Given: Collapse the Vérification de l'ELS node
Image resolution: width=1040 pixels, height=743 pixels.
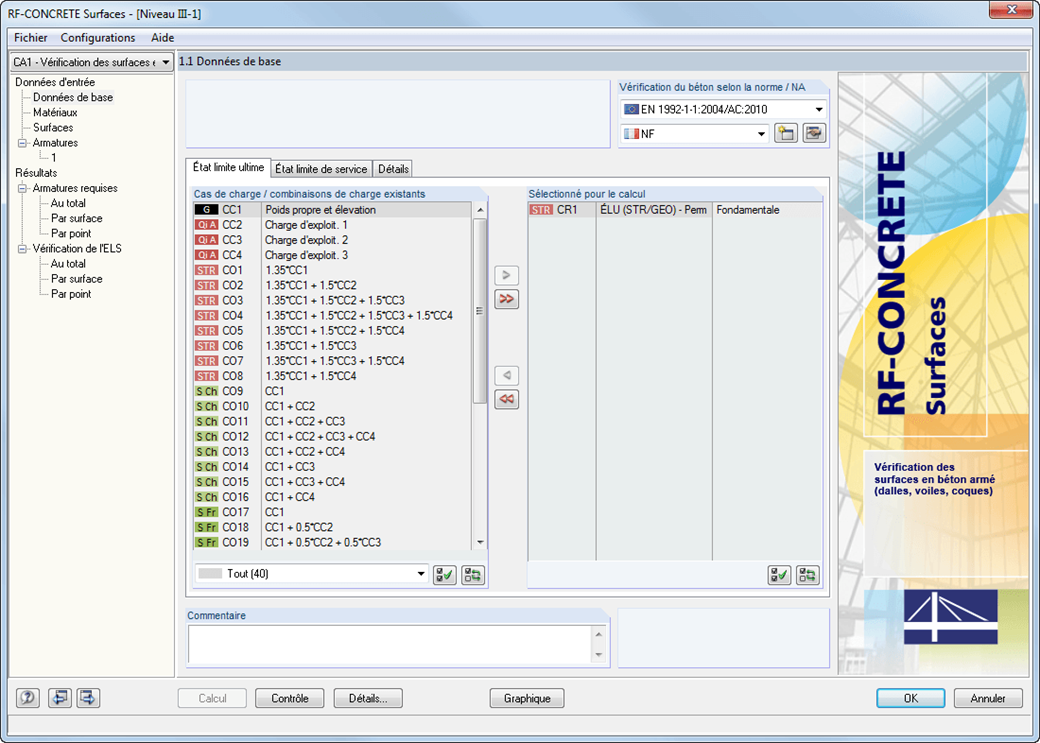Looking at the screenshot, I should click(23, 249).
